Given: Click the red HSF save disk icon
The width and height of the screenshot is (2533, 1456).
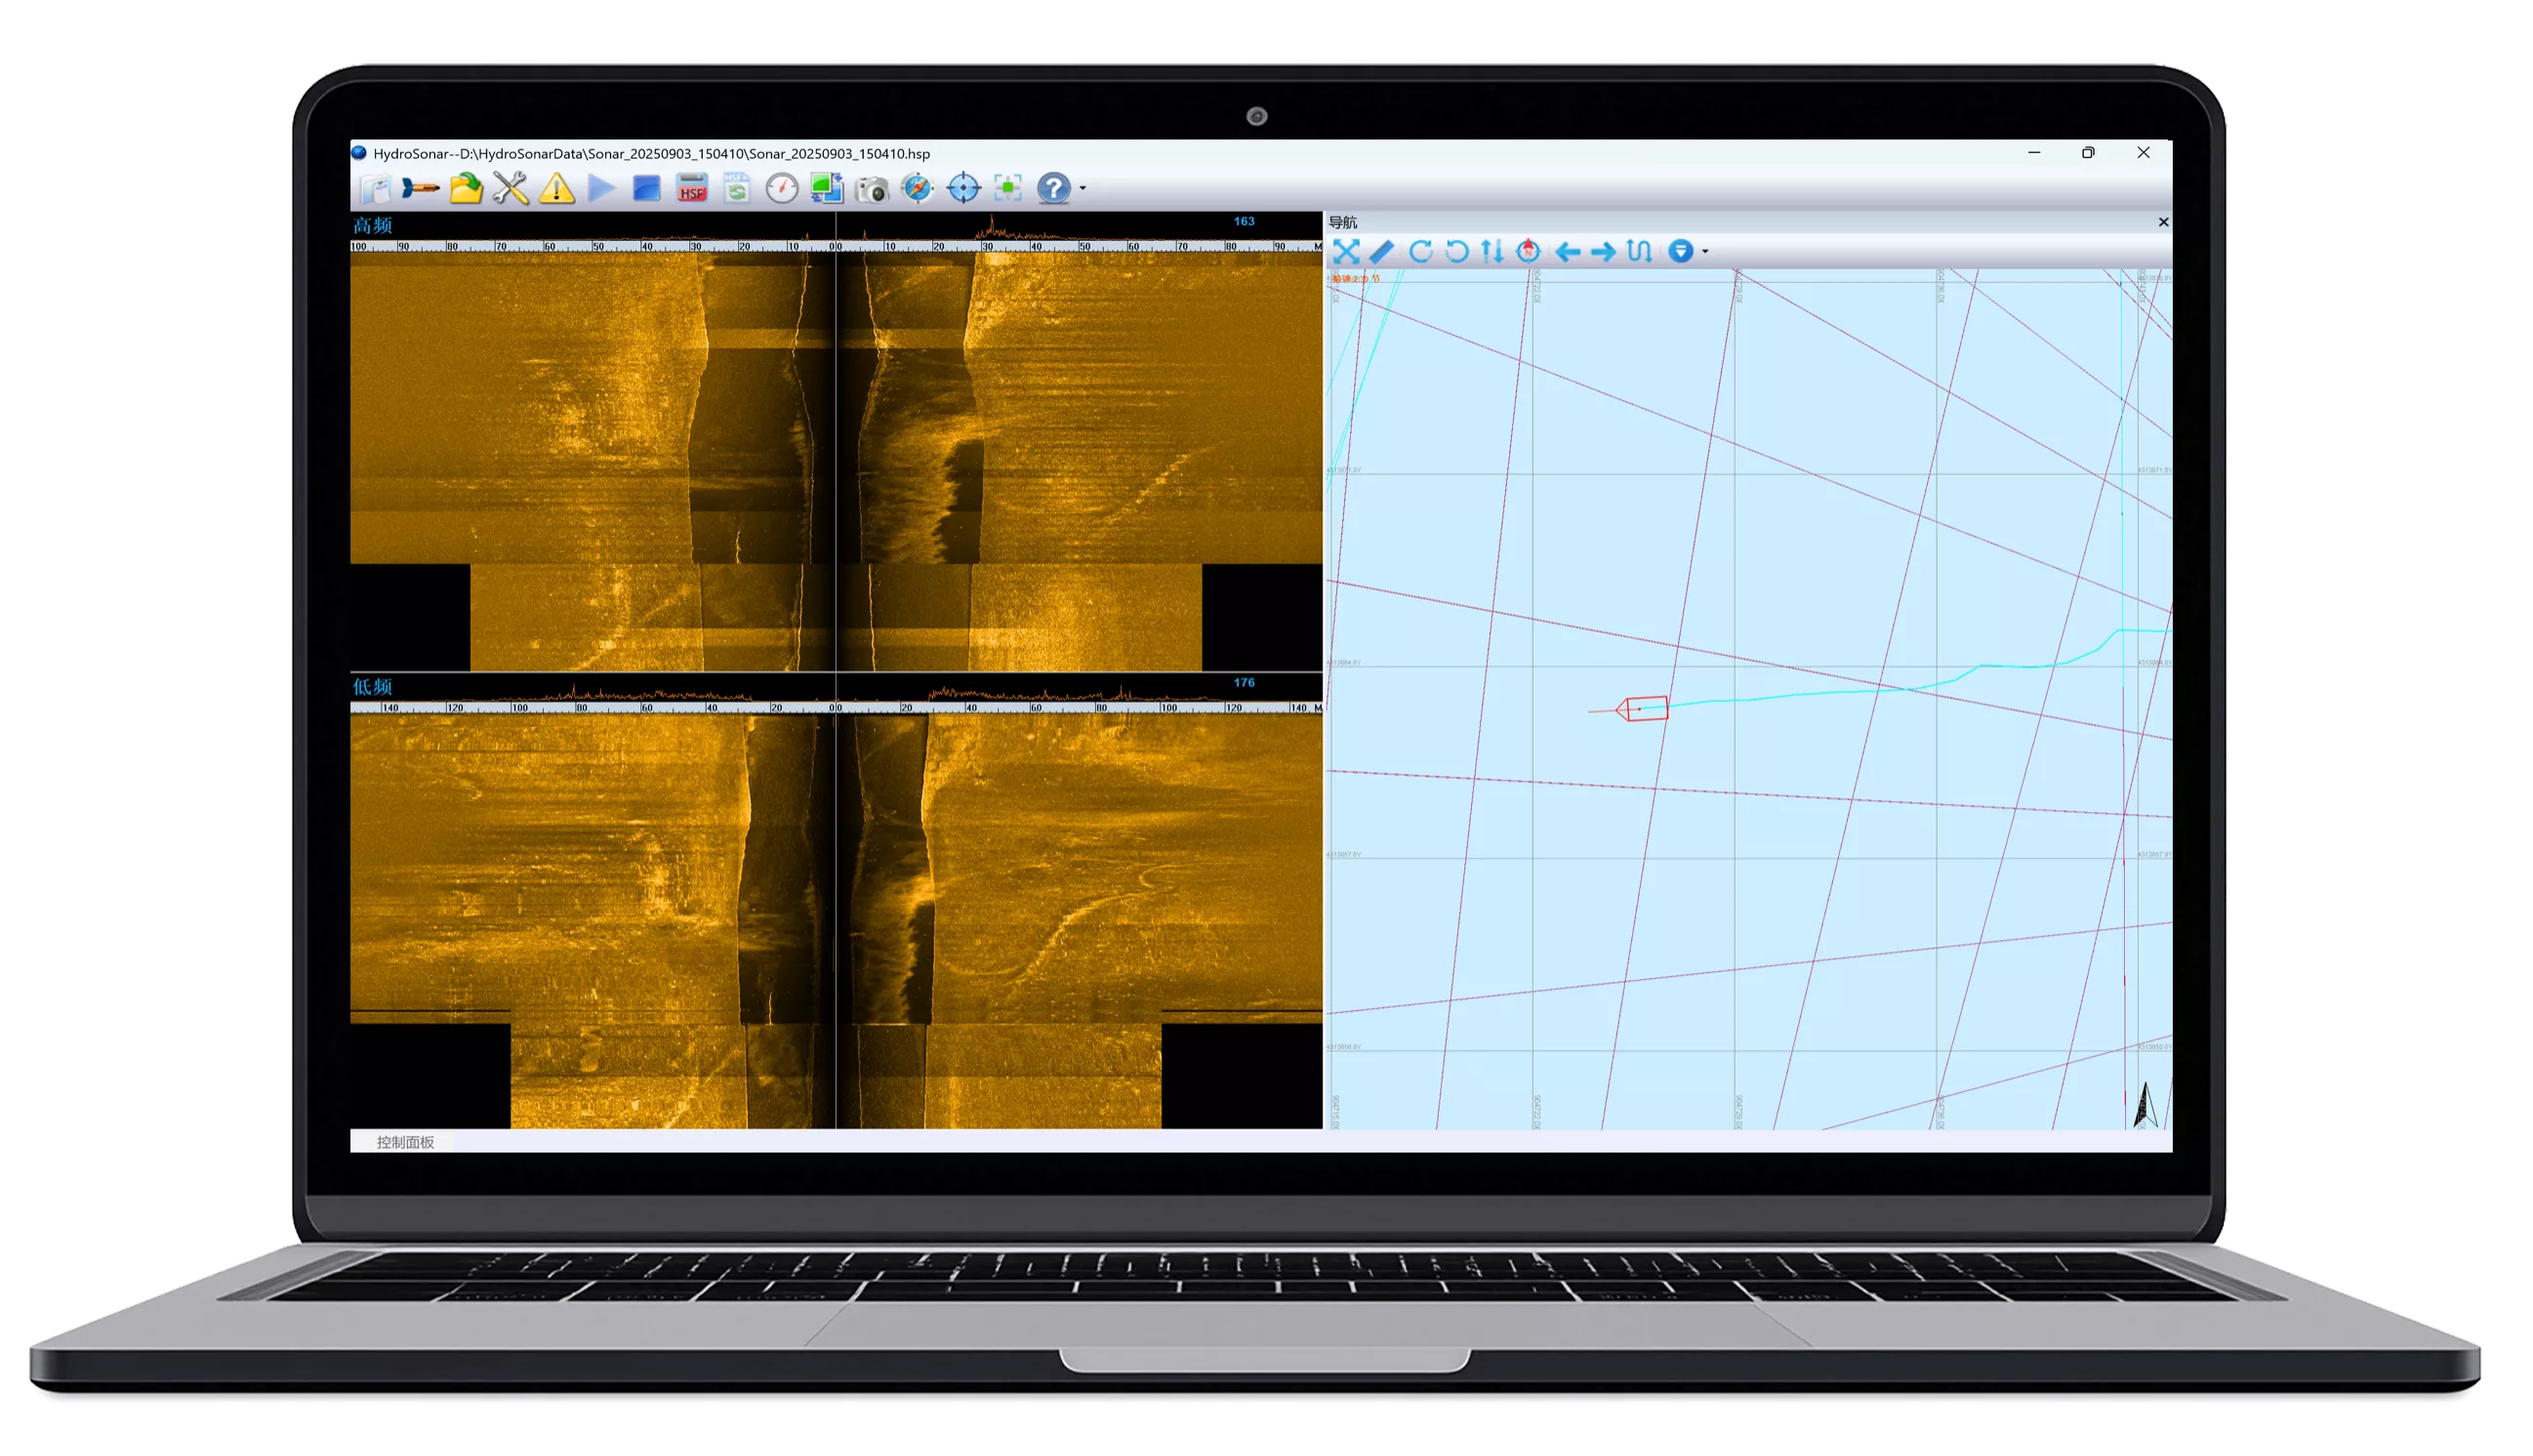Looking at the screenshot, I should (x=692, y=188).
